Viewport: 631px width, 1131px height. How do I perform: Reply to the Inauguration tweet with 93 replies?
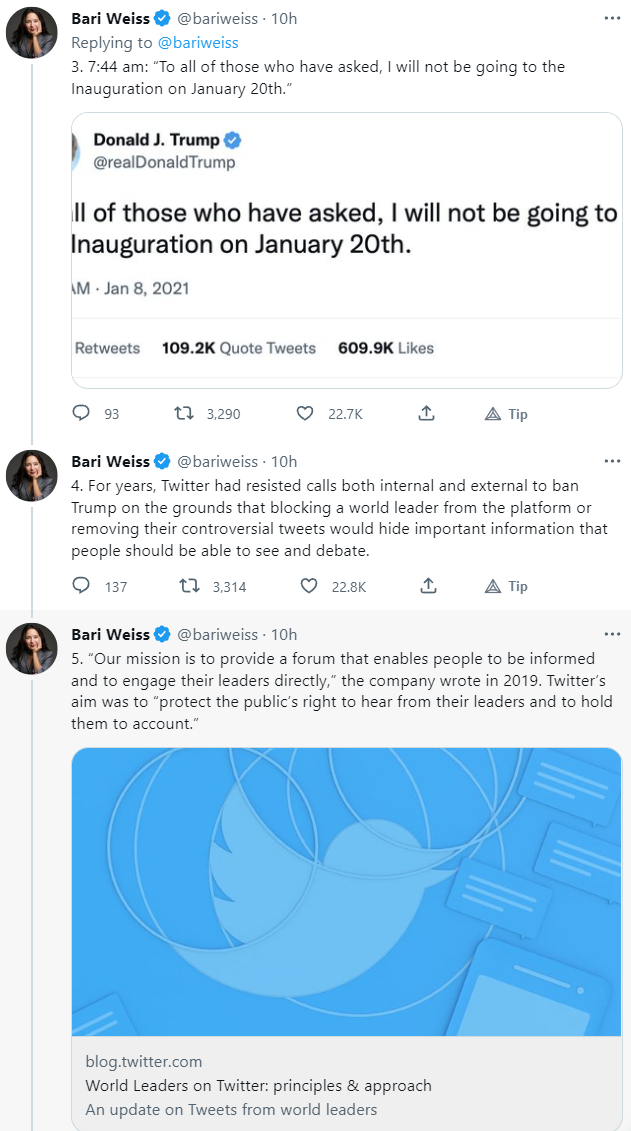click(82, 414)
